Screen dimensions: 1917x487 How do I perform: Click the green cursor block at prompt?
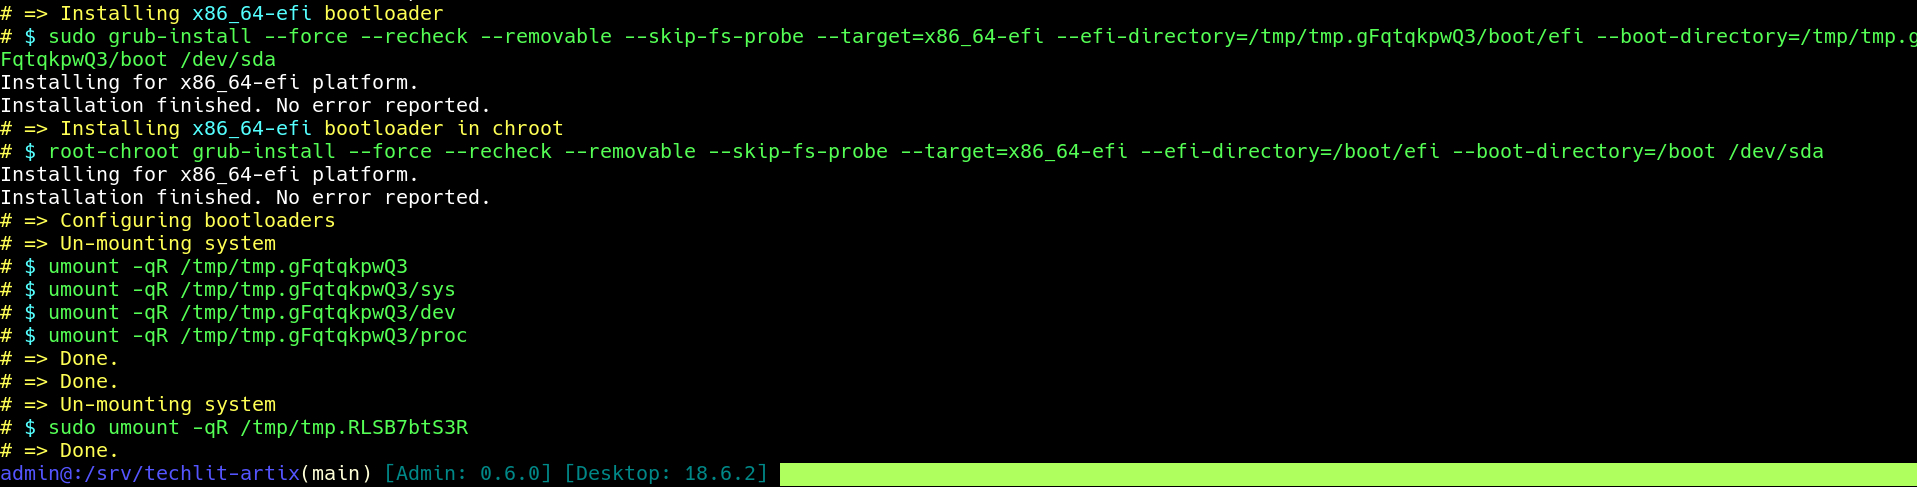coord(1348,474)
